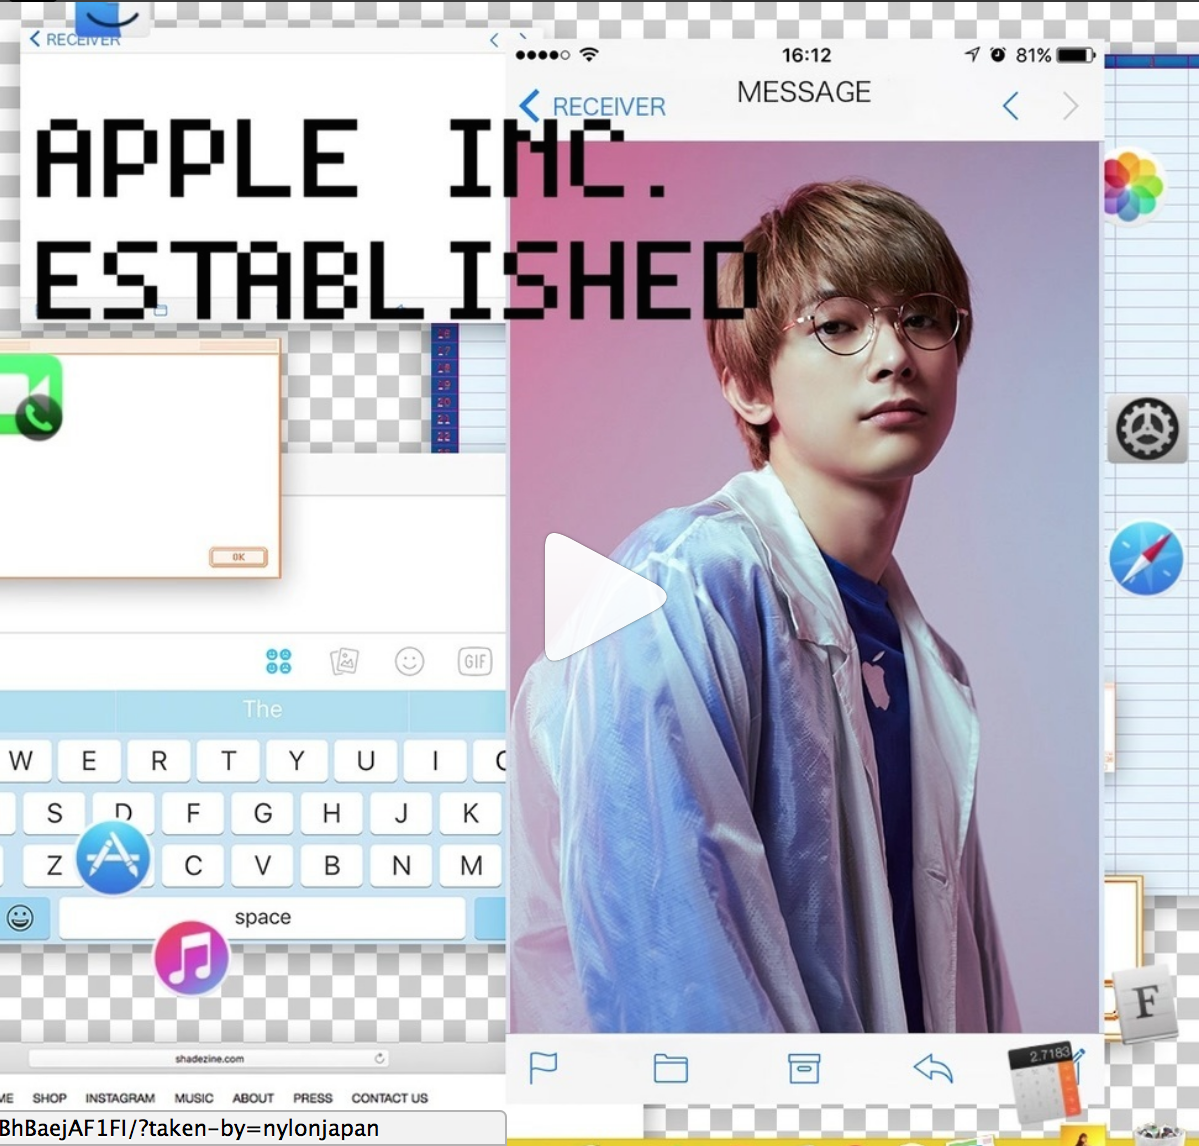Select 'The' keyboard suggestion
This screenshot has width=1199, height=1146.
point(262,709)
